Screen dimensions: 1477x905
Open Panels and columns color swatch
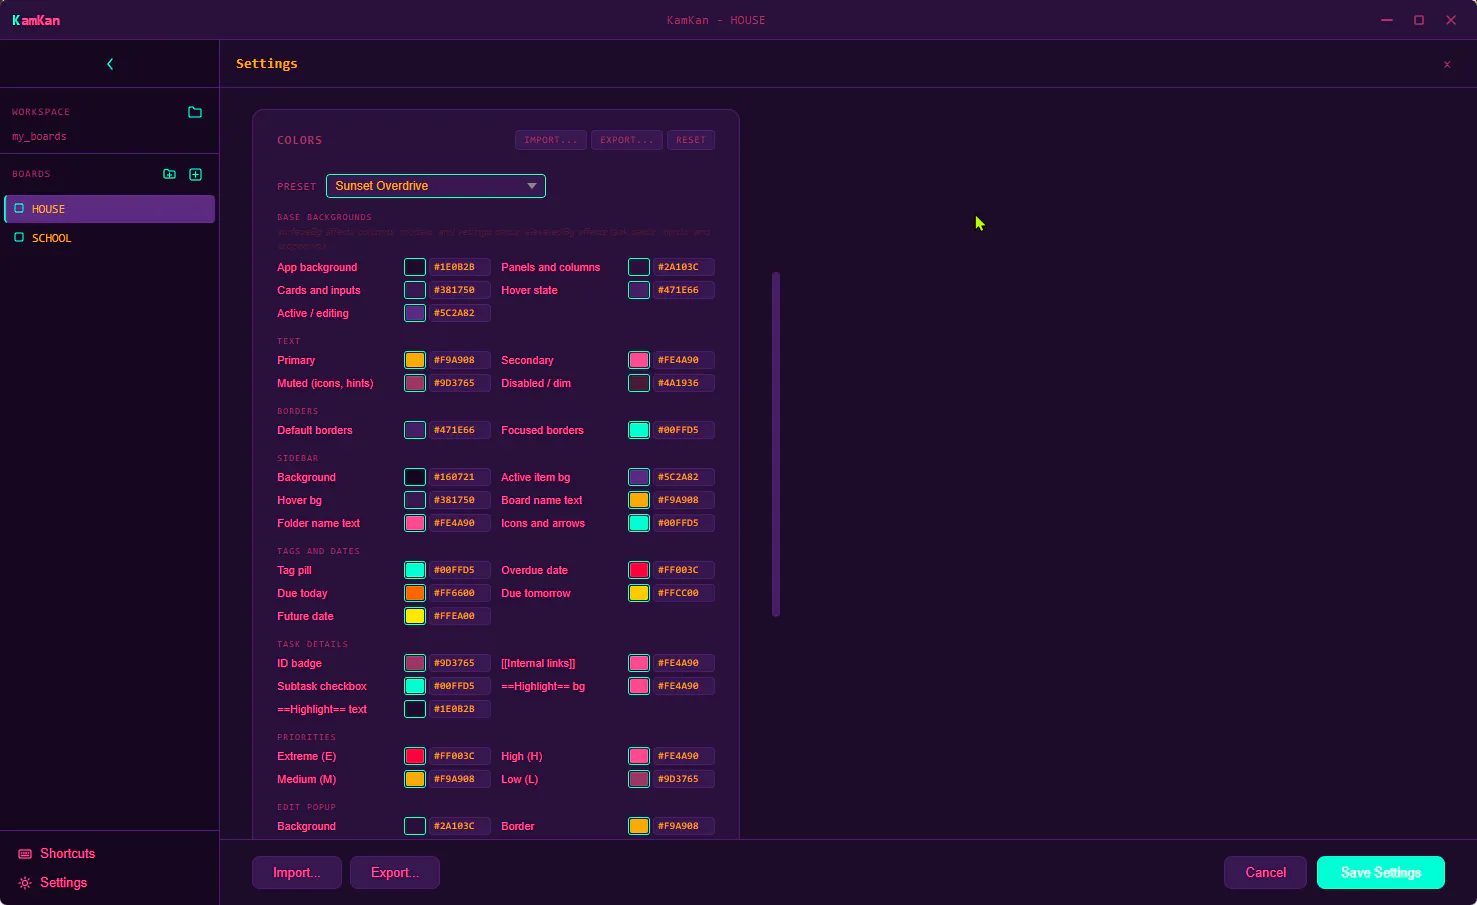639,267
